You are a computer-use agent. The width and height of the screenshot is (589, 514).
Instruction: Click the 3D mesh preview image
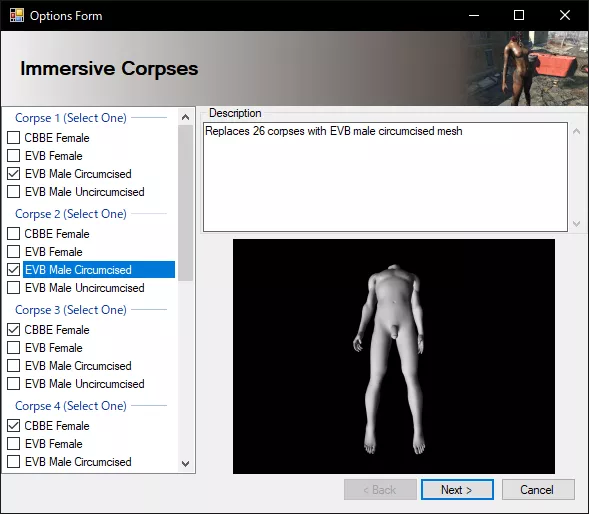click(394, 356)
